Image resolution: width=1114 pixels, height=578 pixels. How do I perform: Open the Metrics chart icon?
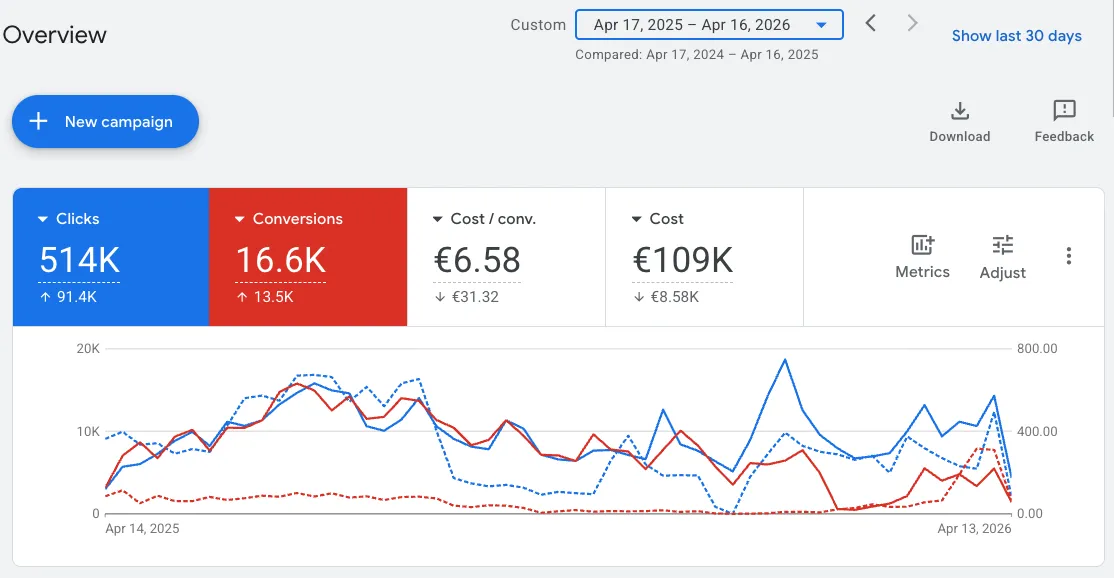pyautogui.click(x=922, y=245)
